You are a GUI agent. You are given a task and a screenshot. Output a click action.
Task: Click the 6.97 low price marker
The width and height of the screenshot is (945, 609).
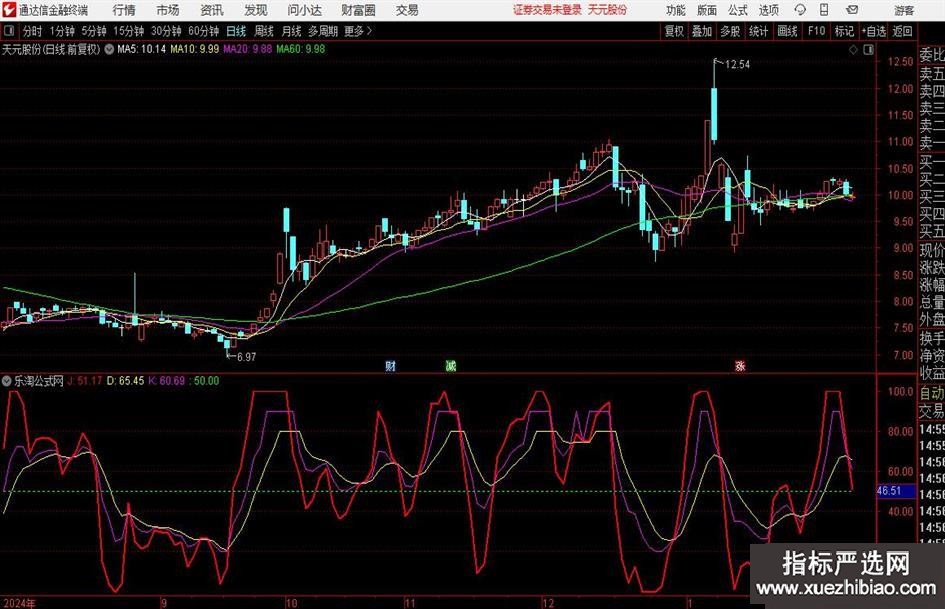(246, 357)
